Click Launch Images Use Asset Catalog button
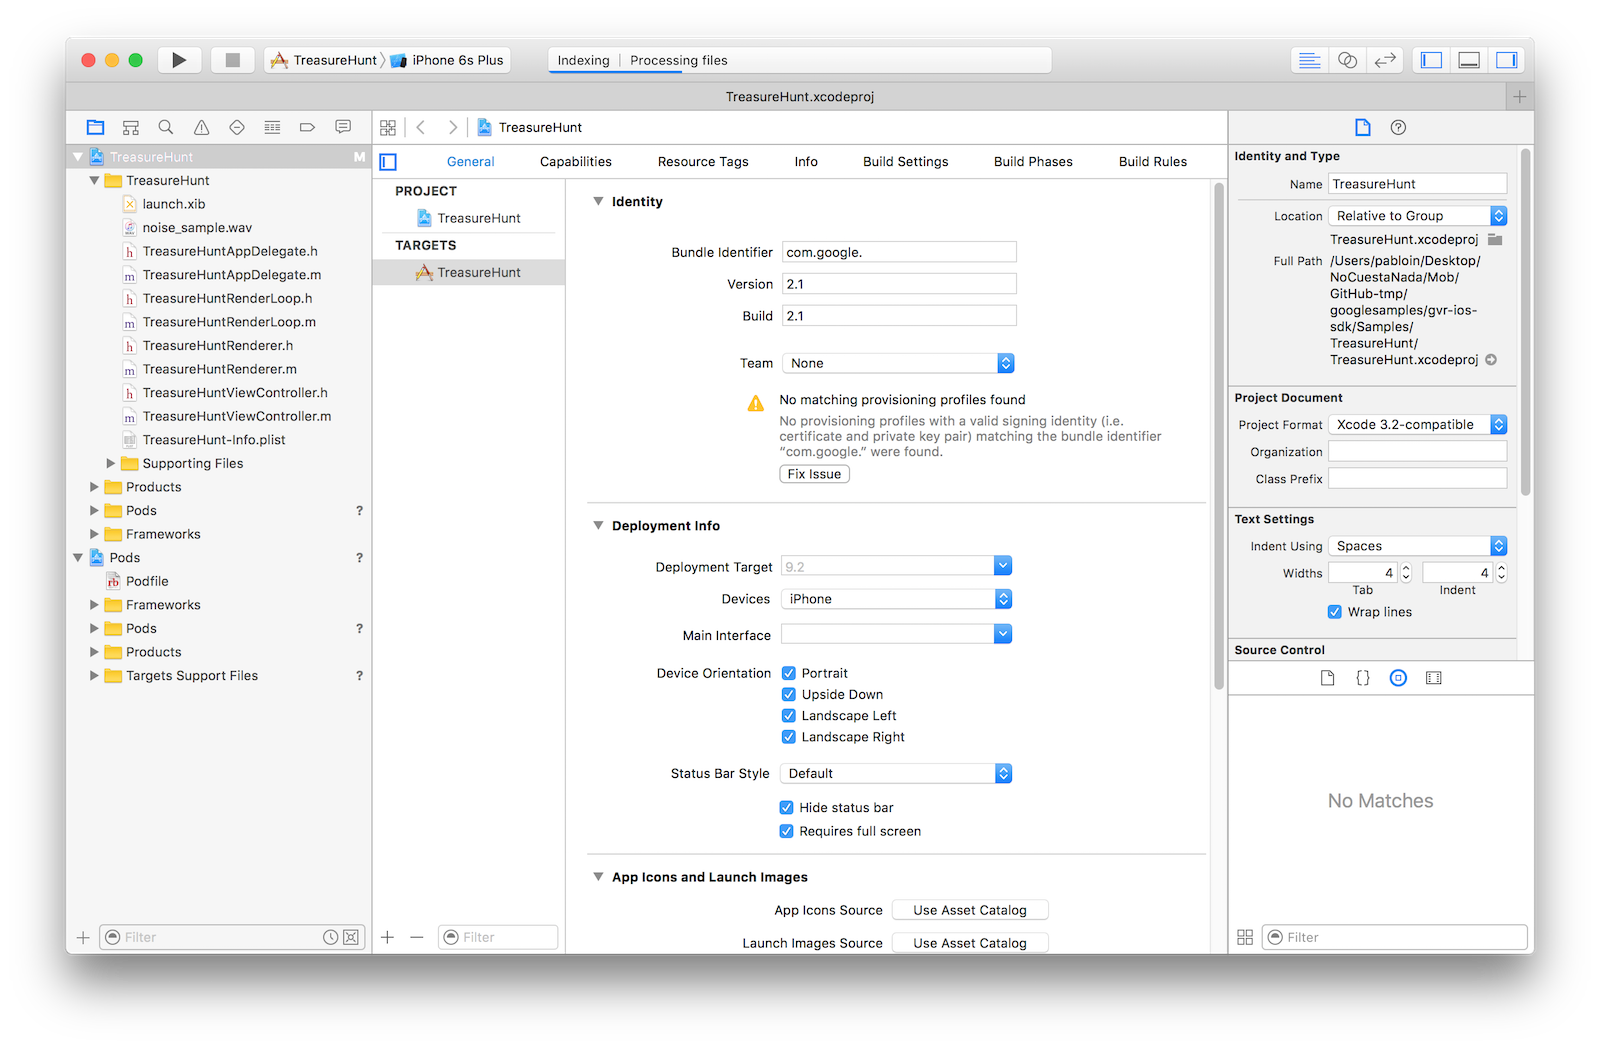The width and height of the screenshot is (1600, 1048). [x=970, y=943]
